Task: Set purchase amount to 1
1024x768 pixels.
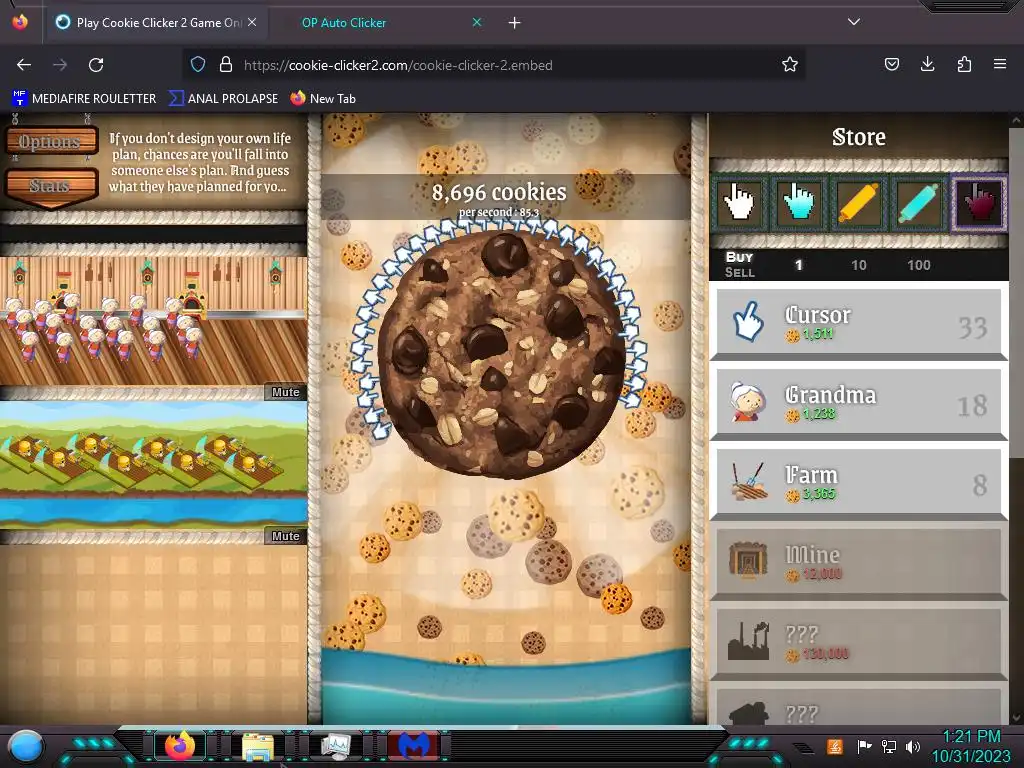Action: pos(799,265)
